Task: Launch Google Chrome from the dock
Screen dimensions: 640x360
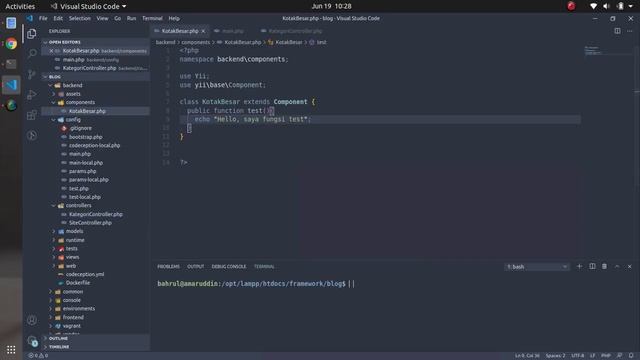Action: tap(11, 43)
